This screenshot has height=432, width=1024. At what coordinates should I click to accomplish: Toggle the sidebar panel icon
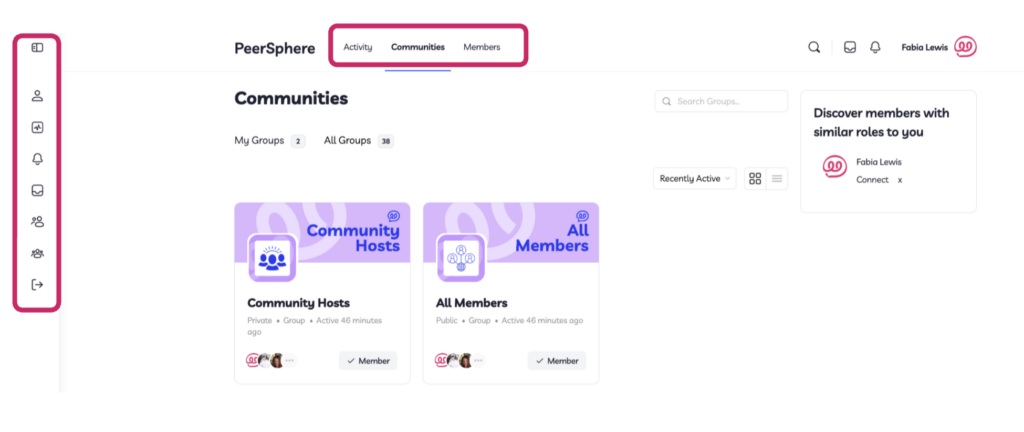[x=37, y=48]
